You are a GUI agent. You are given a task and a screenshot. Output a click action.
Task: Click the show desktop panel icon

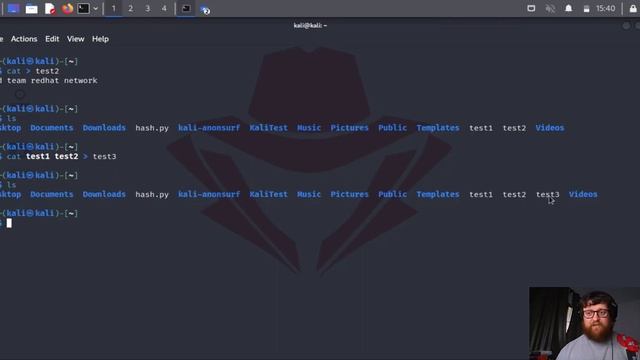13,9
